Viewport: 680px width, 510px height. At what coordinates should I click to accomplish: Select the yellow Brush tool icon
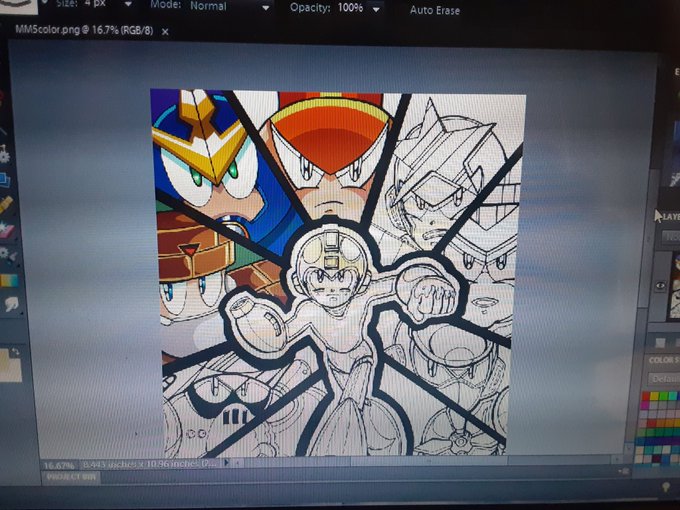click(x=6, y=205)
